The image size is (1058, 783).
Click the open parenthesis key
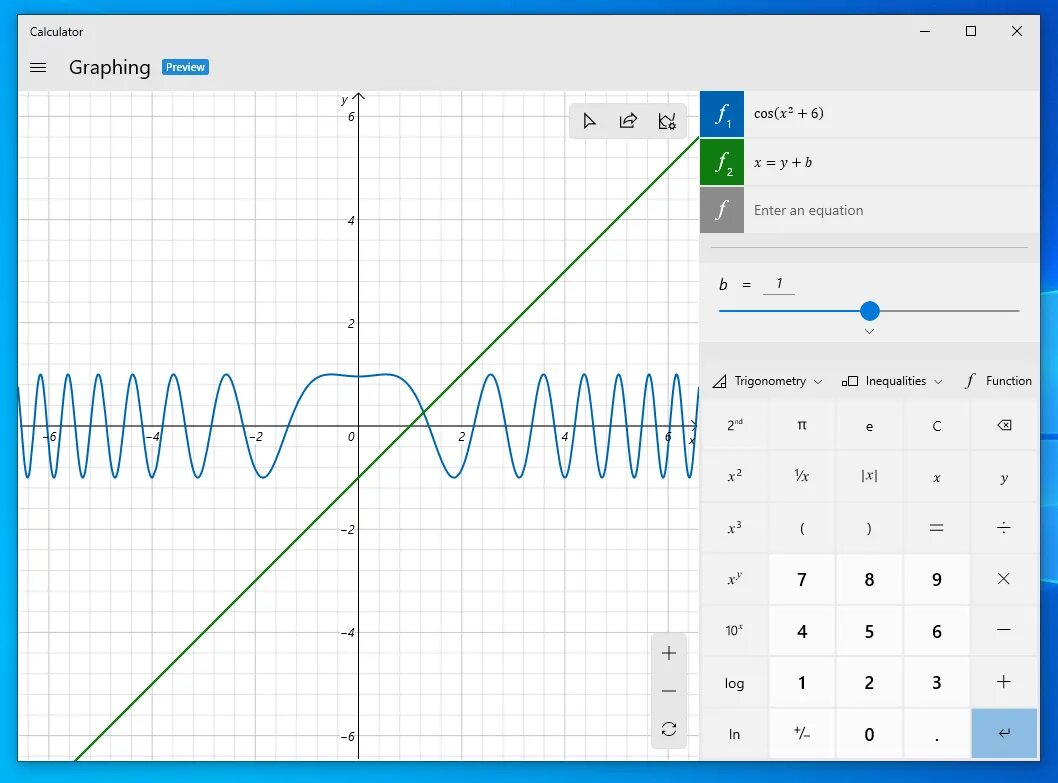[802, 528]
